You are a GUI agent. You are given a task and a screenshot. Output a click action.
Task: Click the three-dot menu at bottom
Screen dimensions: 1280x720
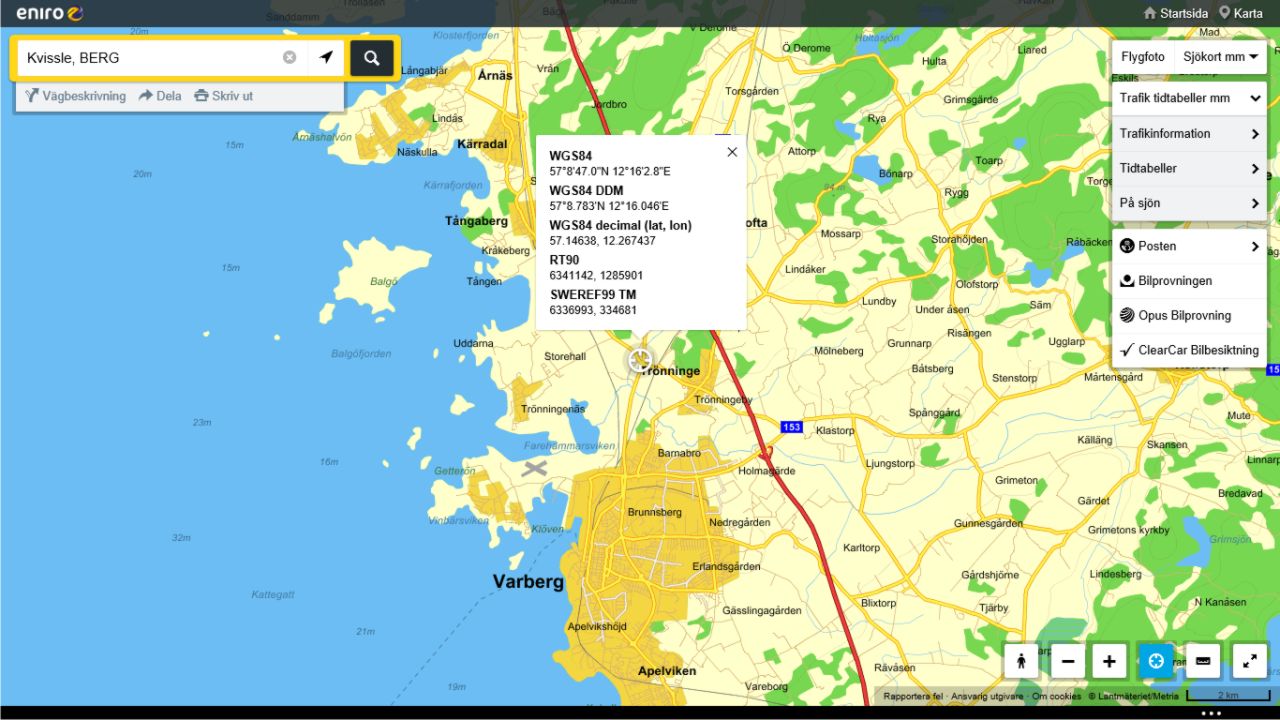[1211, 713]
